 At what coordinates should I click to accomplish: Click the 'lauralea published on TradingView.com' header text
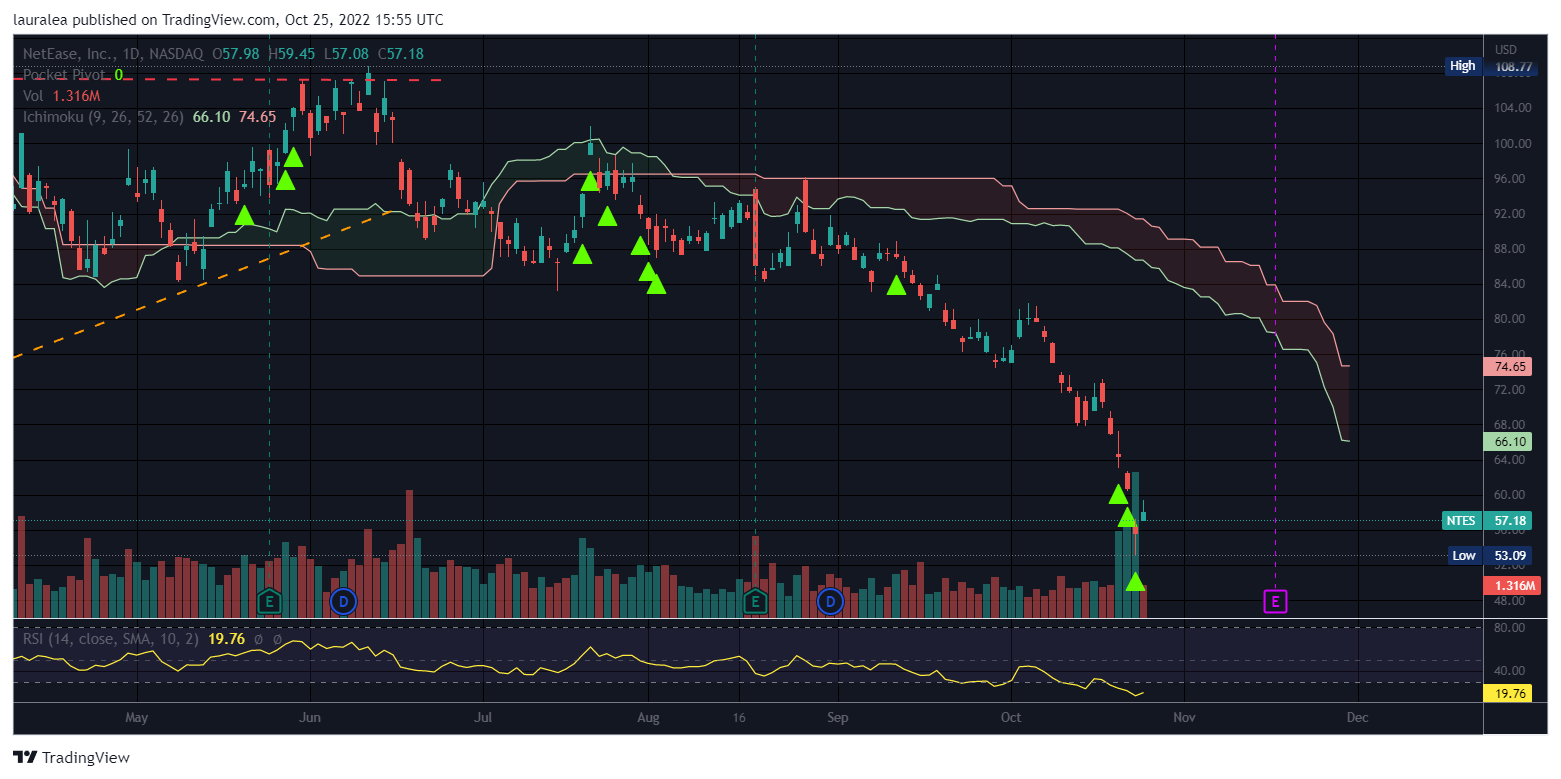[x=143, y=19]
